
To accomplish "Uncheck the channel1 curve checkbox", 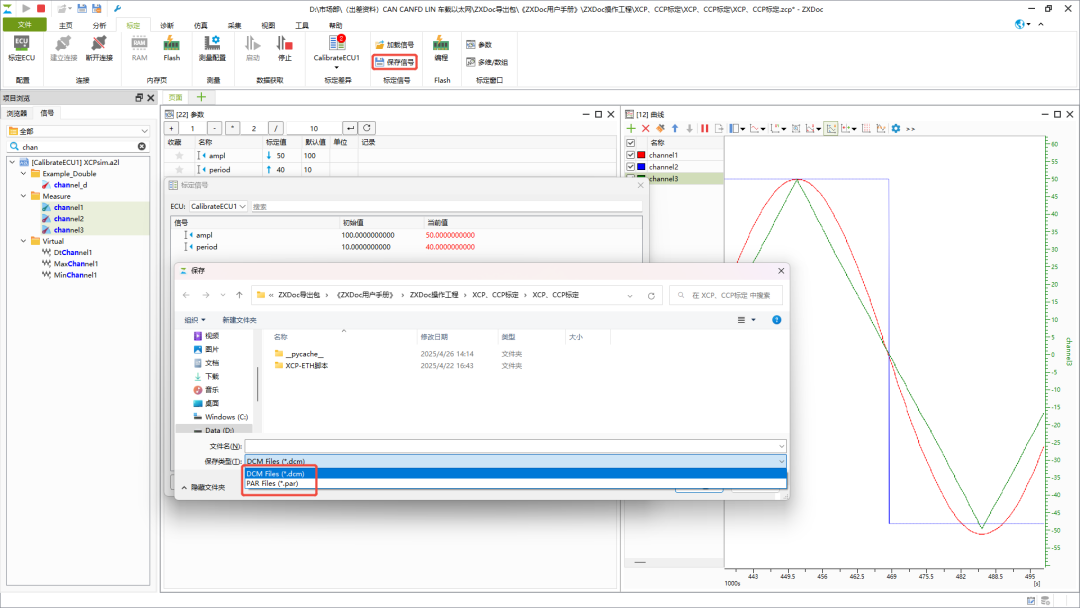I will [x=630, y=155].
